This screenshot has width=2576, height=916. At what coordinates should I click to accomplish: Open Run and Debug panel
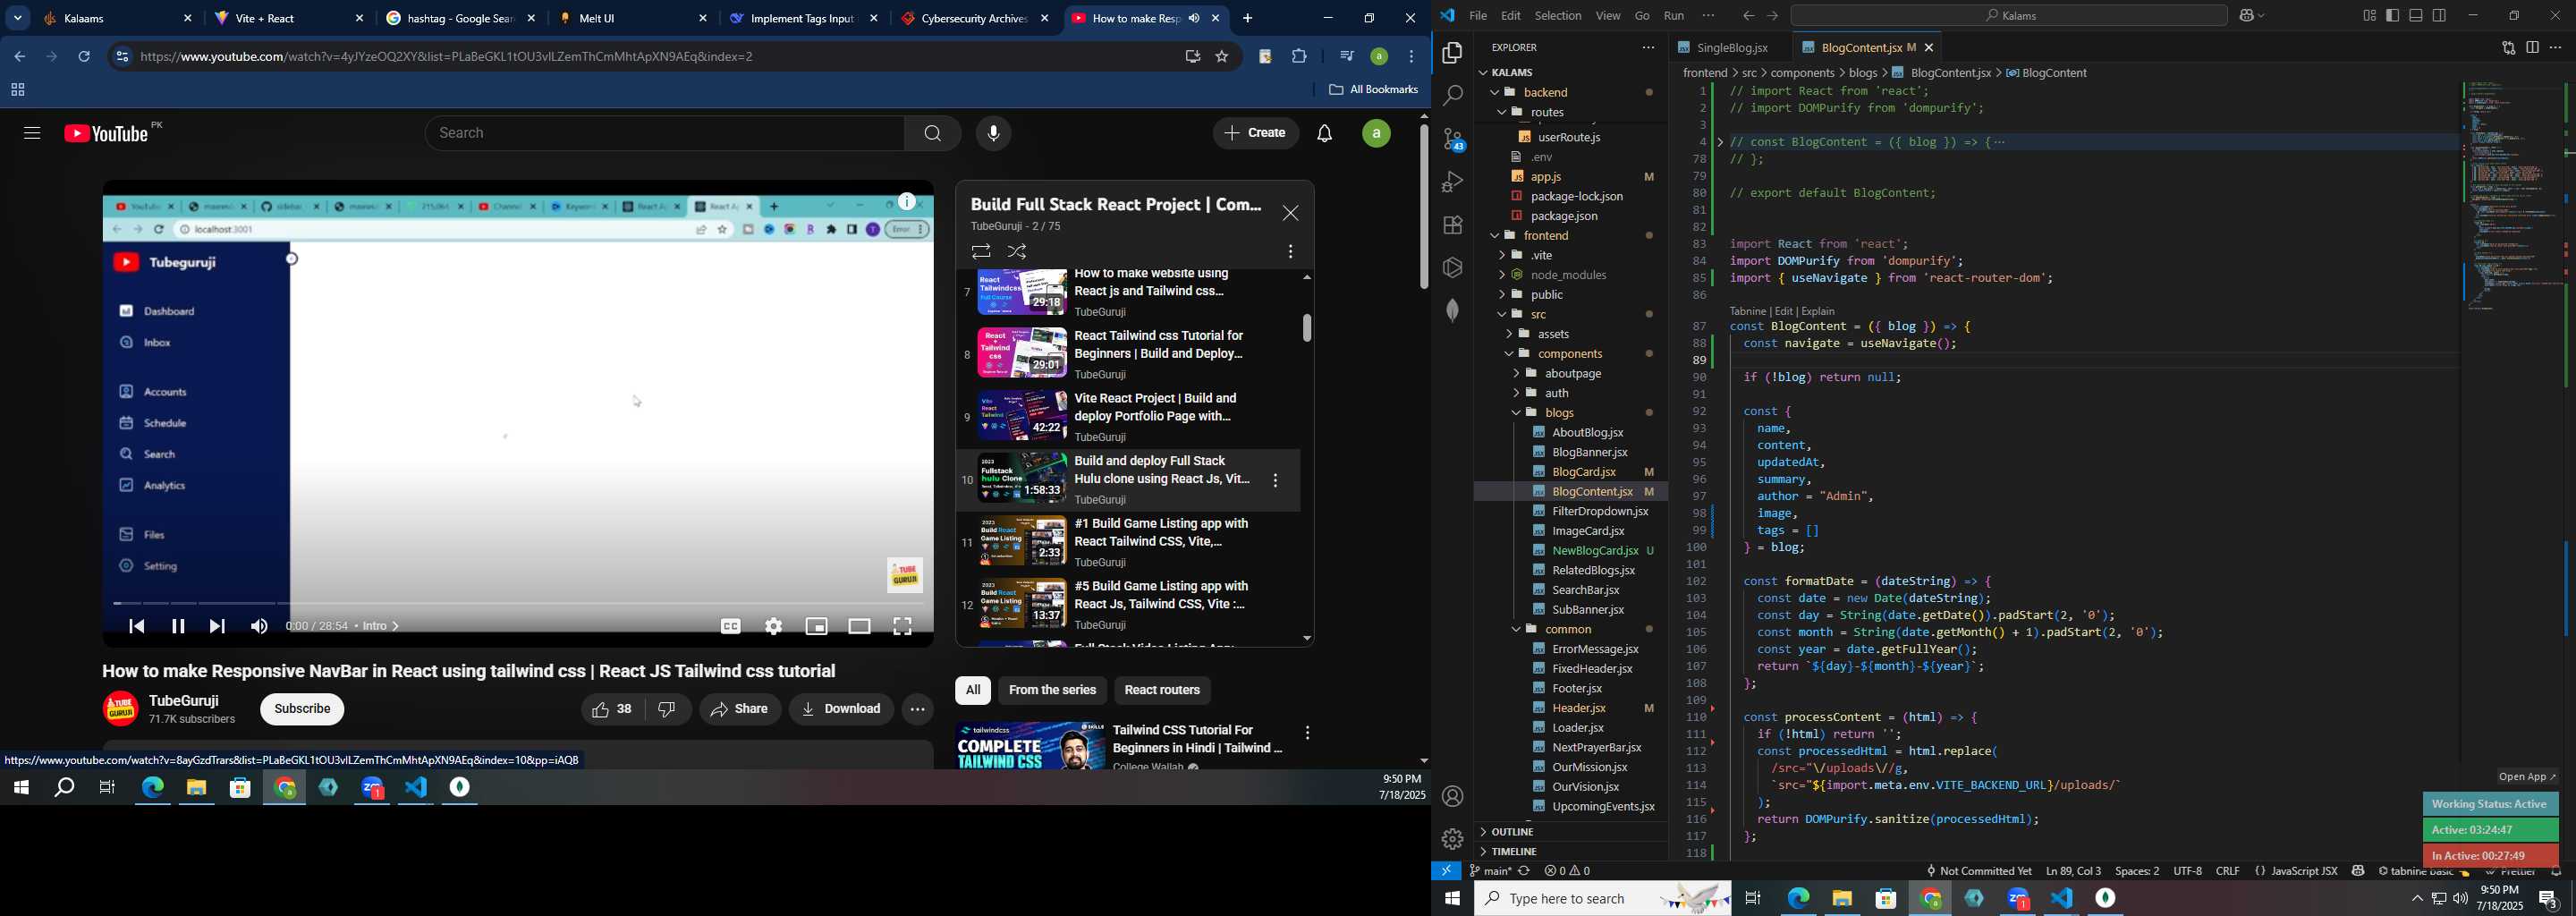pos(1452,182)
